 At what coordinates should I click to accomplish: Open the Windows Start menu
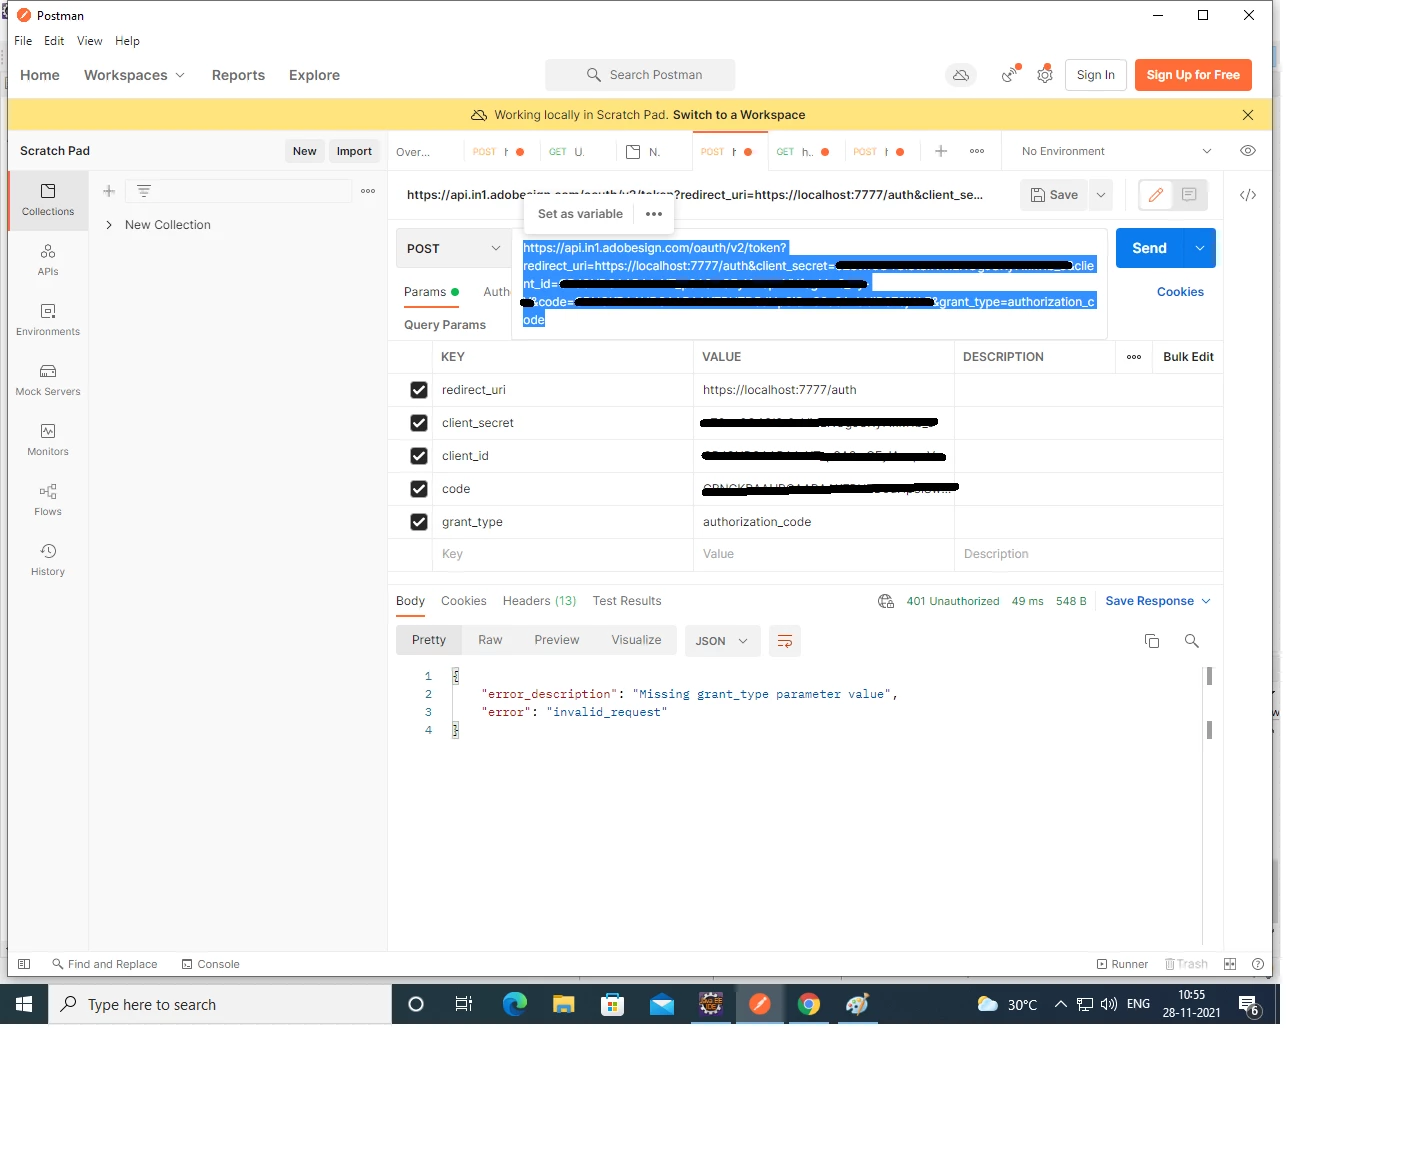(x=24, y=1004)
